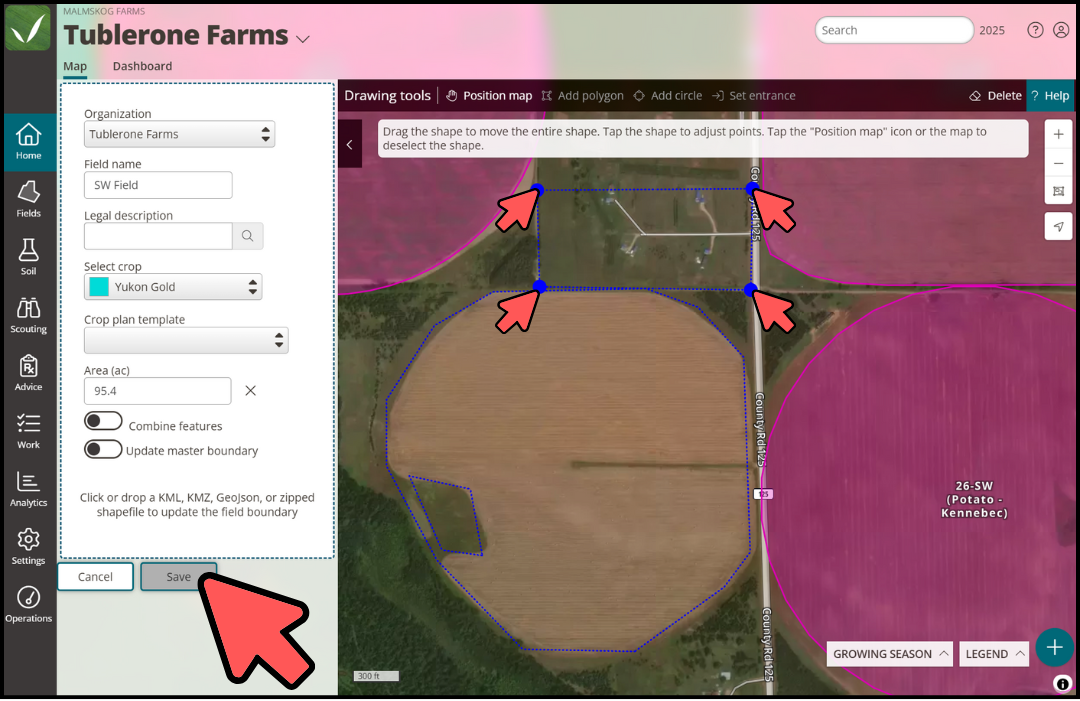Click the Field name input
Image resolution: width=1080 pixels, height=701 pixels.
coord(158,185)
